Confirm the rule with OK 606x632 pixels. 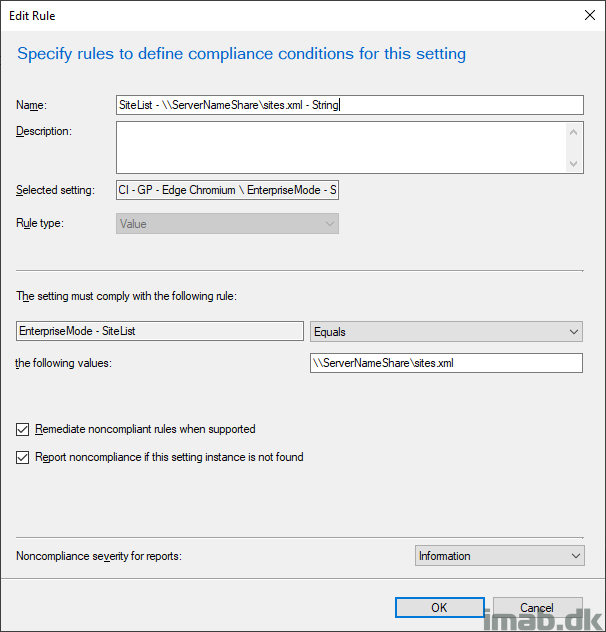(x=439, y=607)
